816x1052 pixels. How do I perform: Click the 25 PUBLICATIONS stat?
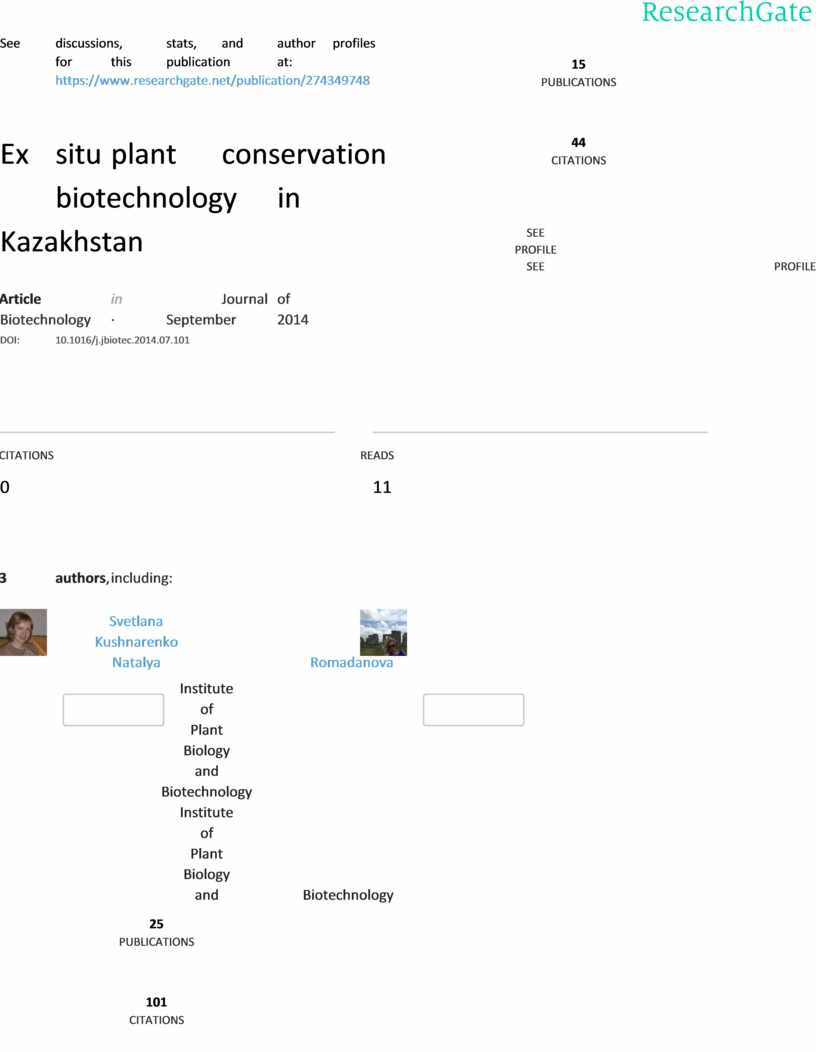156,933
